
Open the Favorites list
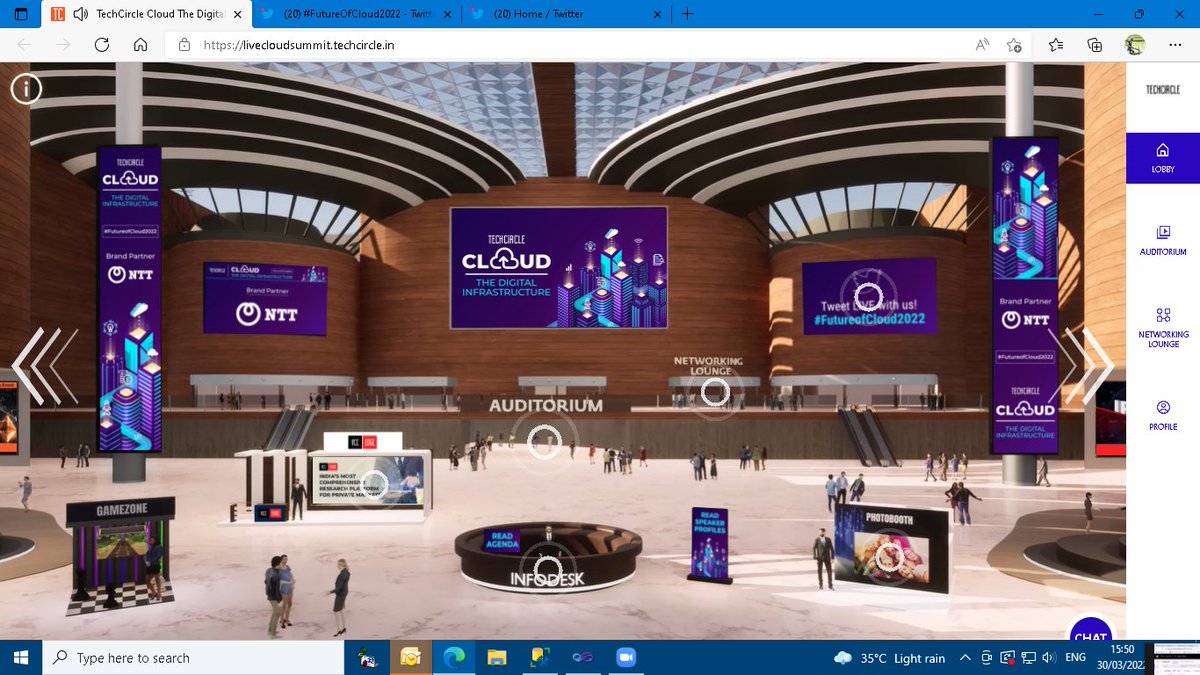click(x=1056, y=45)
